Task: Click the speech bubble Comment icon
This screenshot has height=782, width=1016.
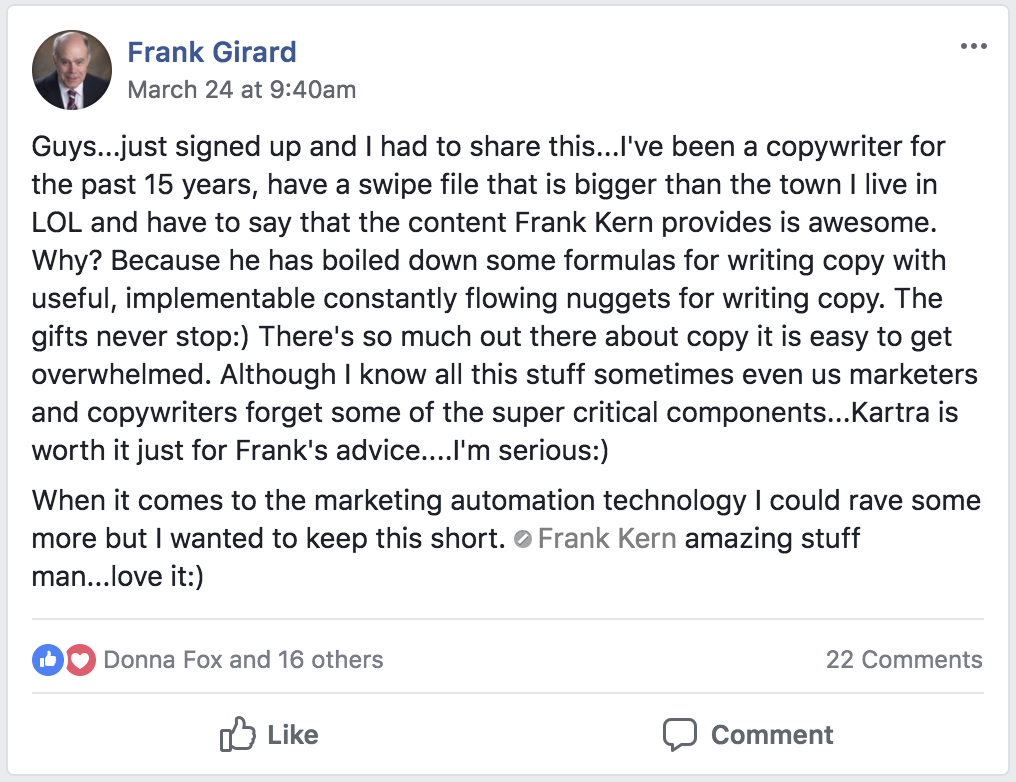Action: 680,735
